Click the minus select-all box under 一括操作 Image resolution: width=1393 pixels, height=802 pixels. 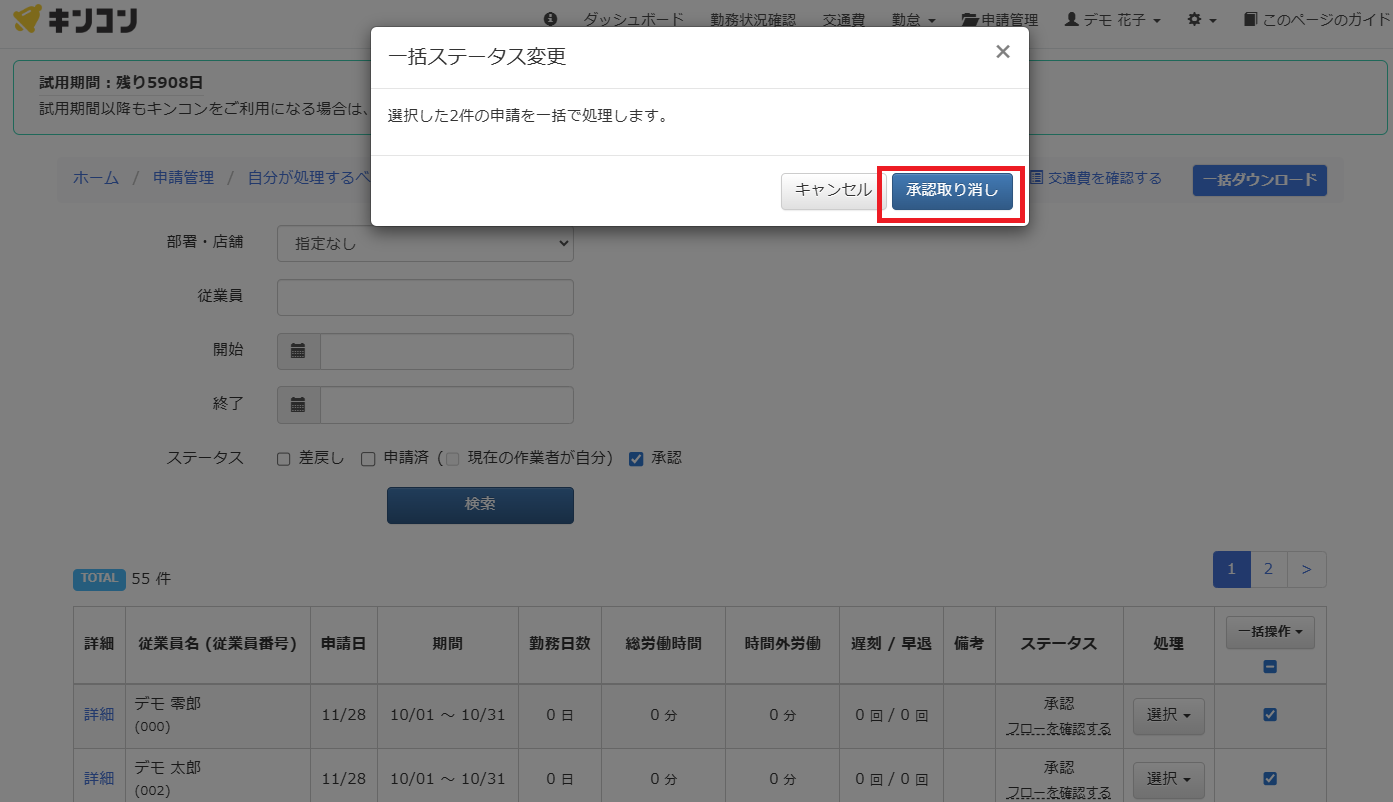pos(1270,667)
